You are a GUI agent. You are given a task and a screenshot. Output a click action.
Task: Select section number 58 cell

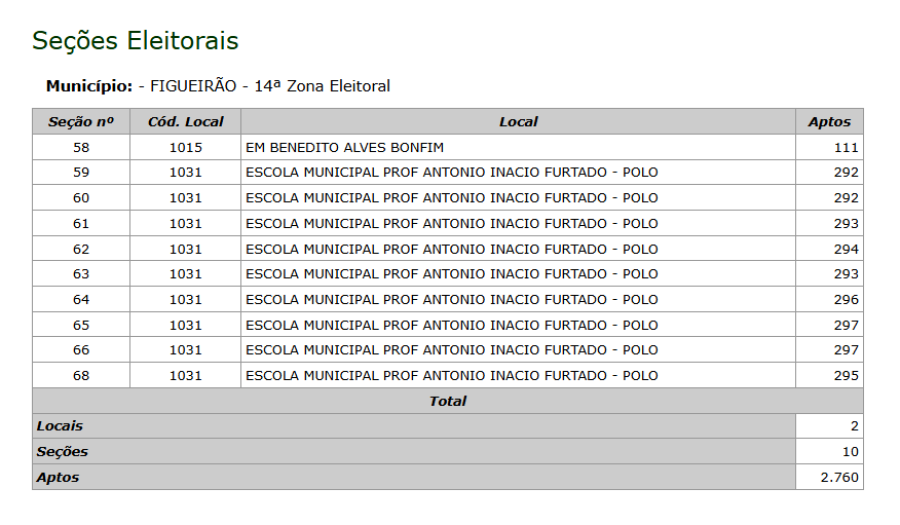click(81, 147)
